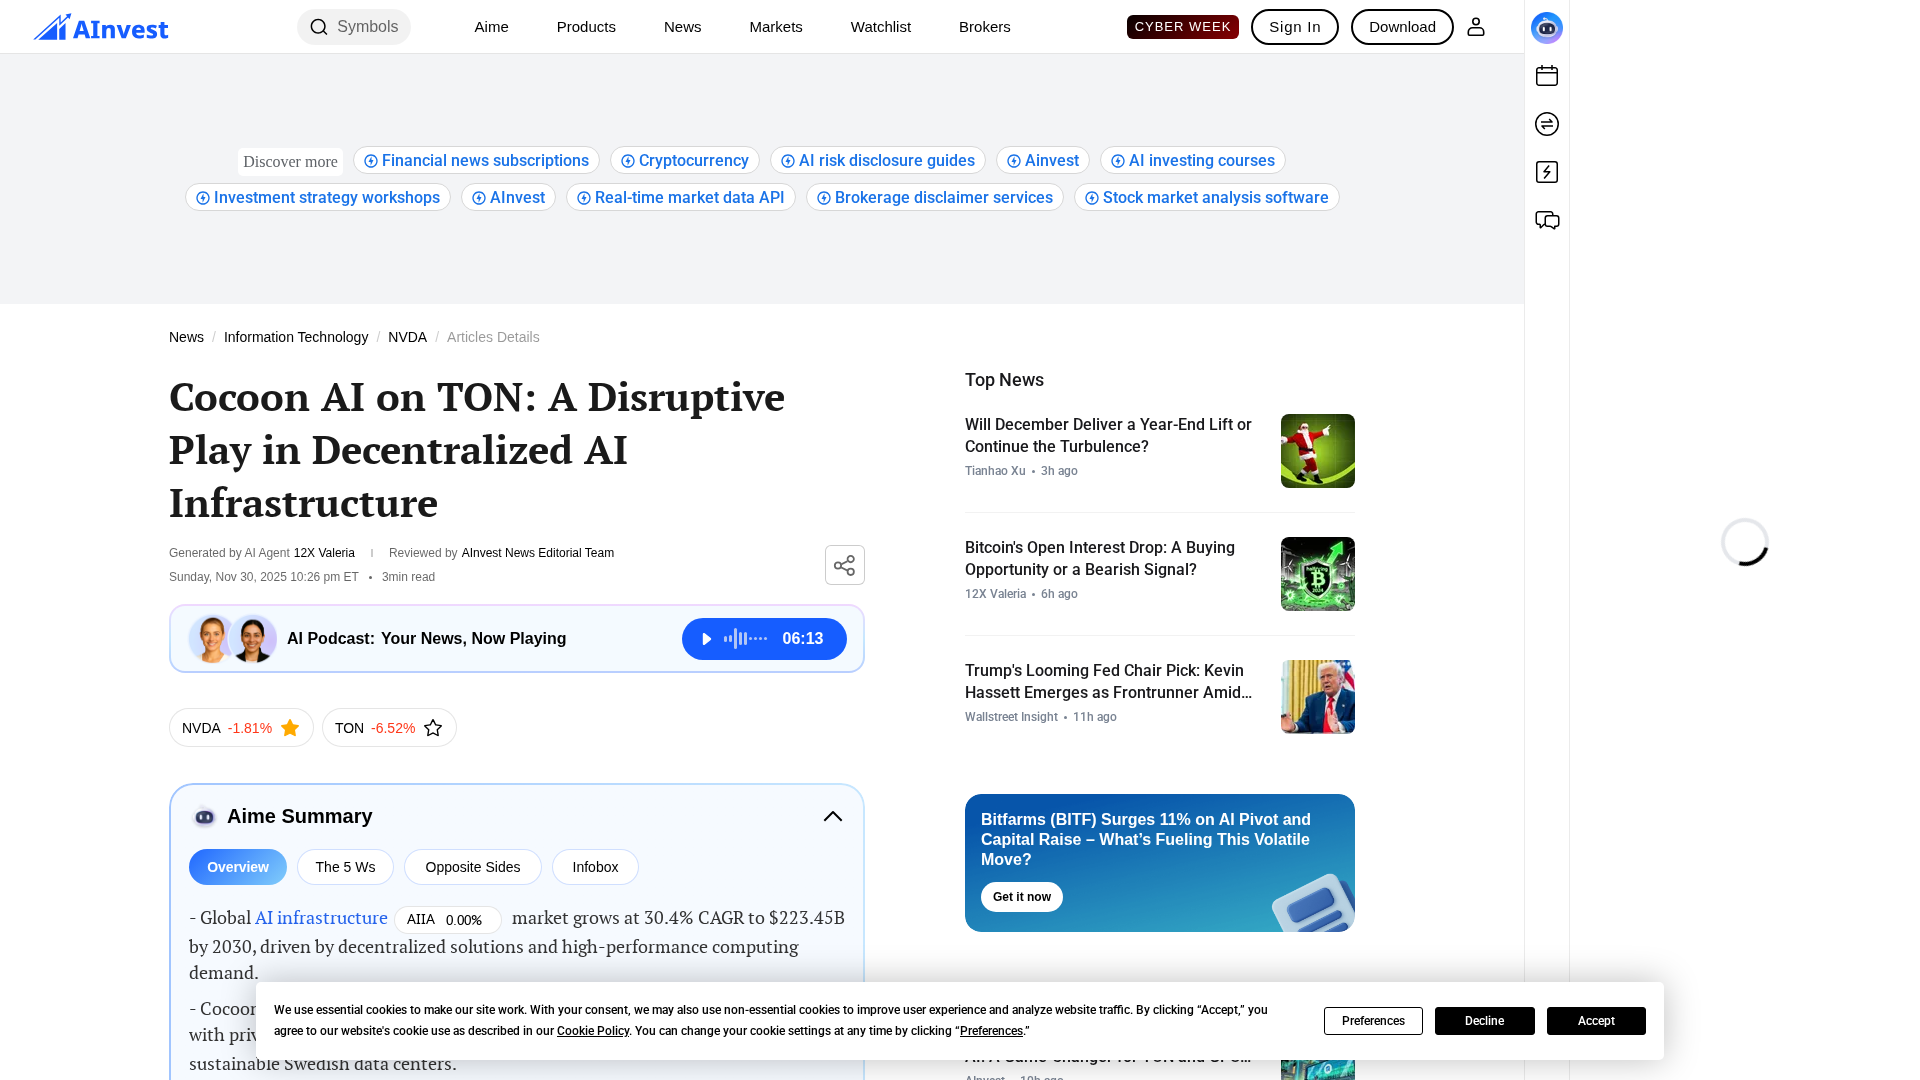Open the Aime robot assistant sidebar icon
The width and height of the screenshot is (1920, 1080).
[1546, 28]
